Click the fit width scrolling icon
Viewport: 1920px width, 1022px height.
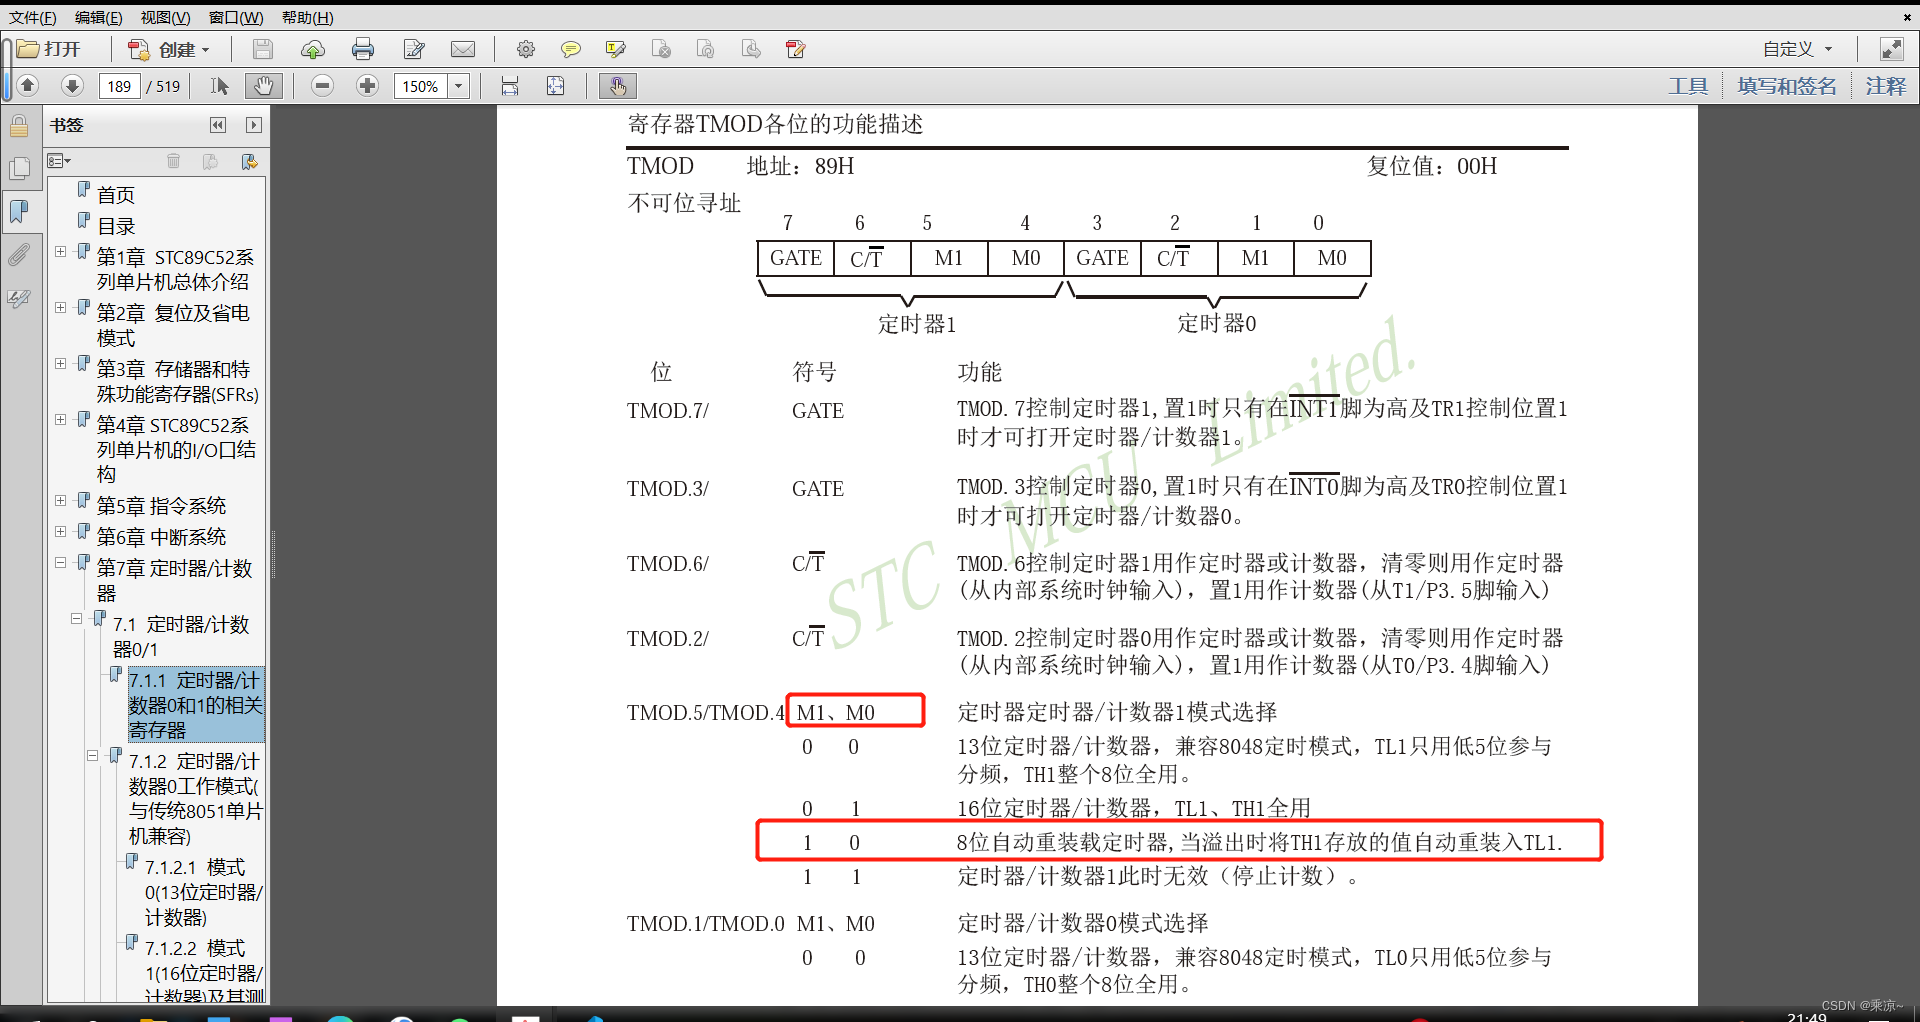510,86
